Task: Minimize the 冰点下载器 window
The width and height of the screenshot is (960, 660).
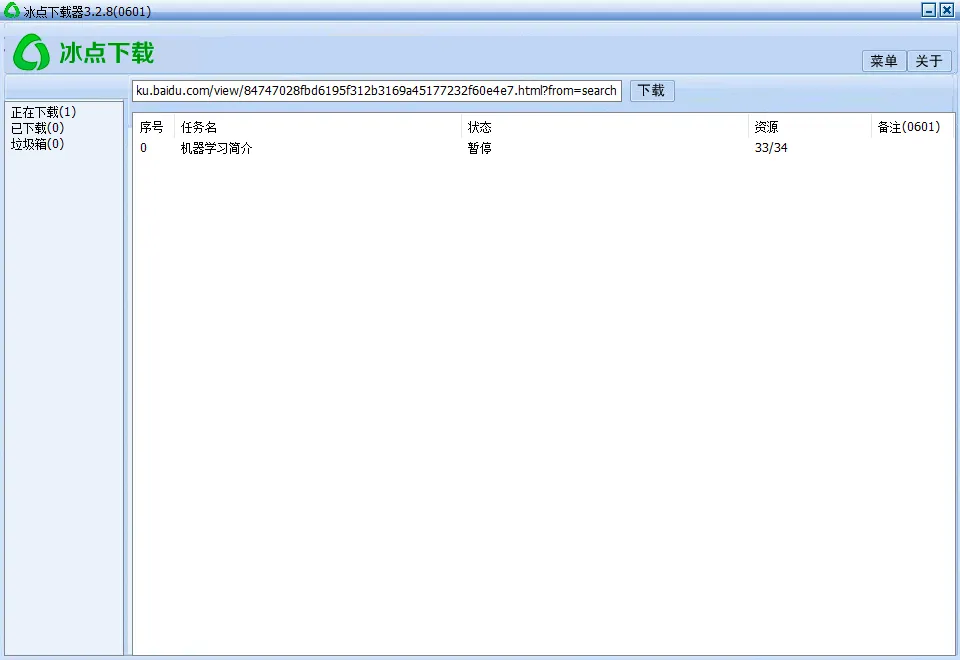Action: 929,10
